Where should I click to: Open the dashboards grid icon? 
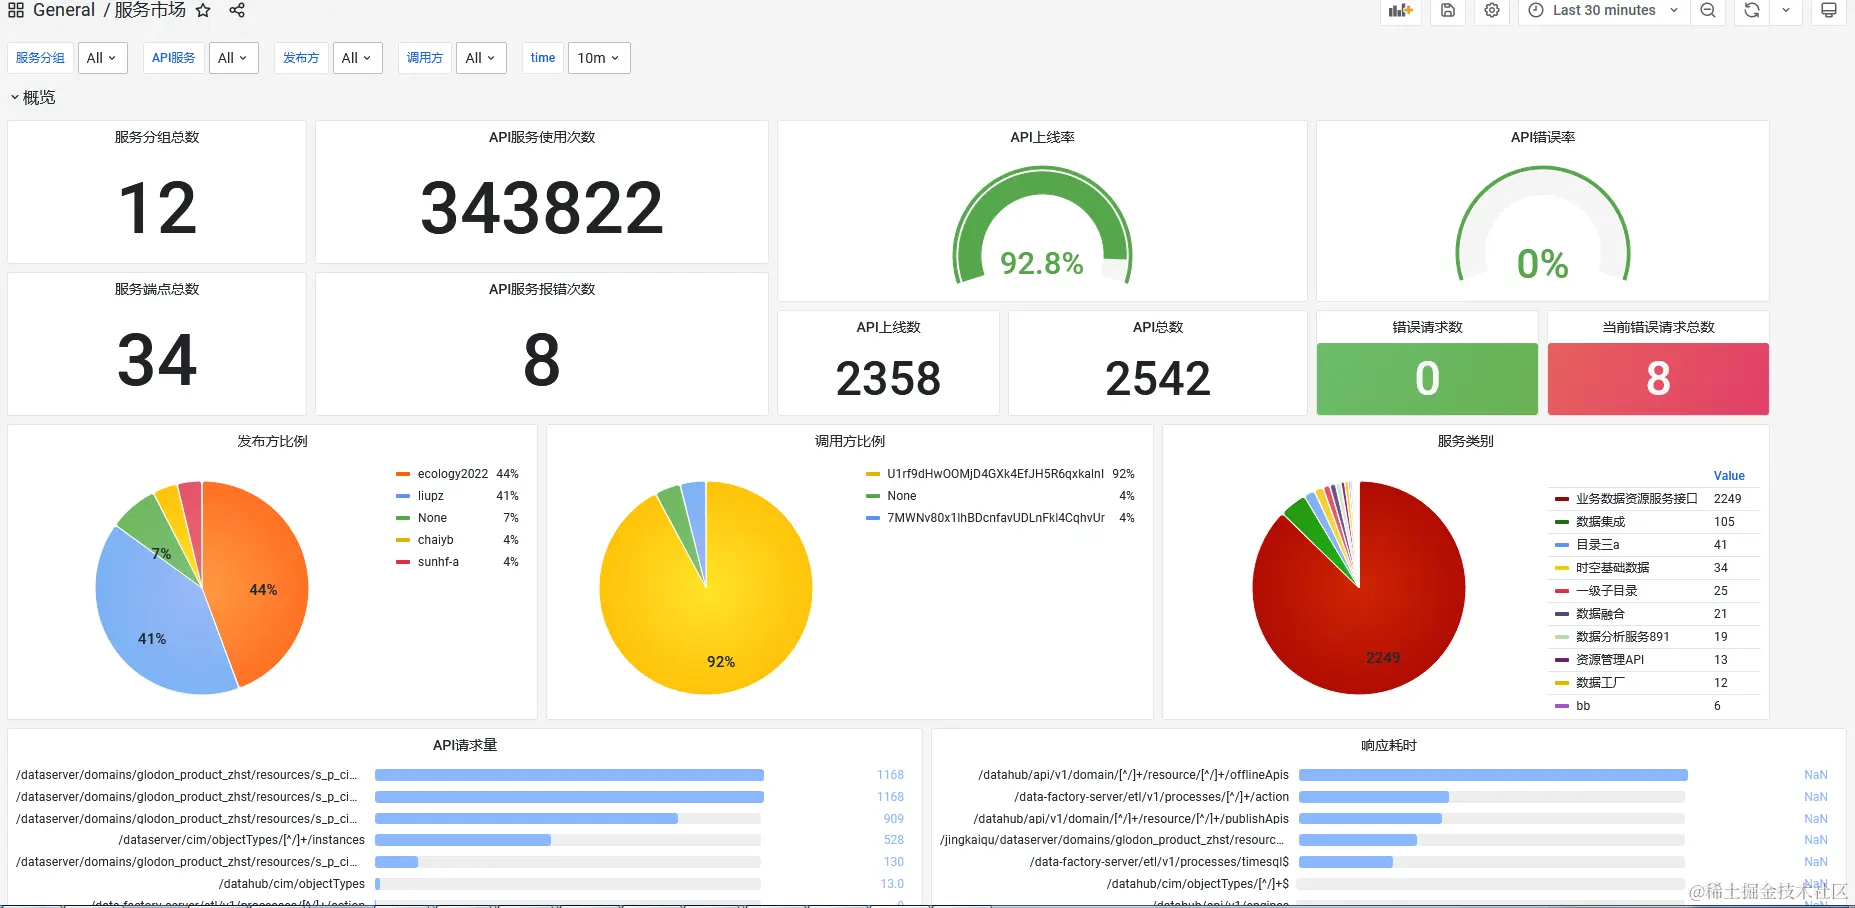coord(16,10)
